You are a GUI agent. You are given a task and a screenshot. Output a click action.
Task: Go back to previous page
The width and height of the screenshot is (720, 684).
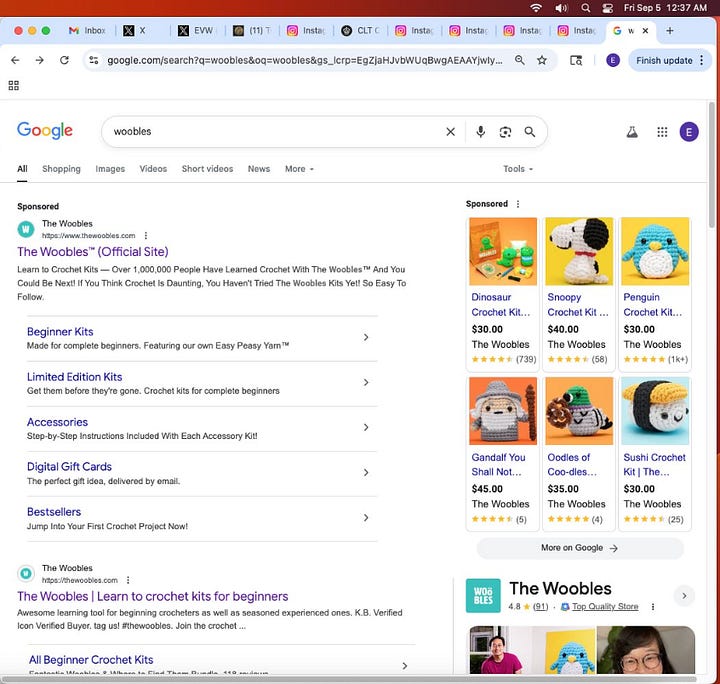(x=15, y=60)
